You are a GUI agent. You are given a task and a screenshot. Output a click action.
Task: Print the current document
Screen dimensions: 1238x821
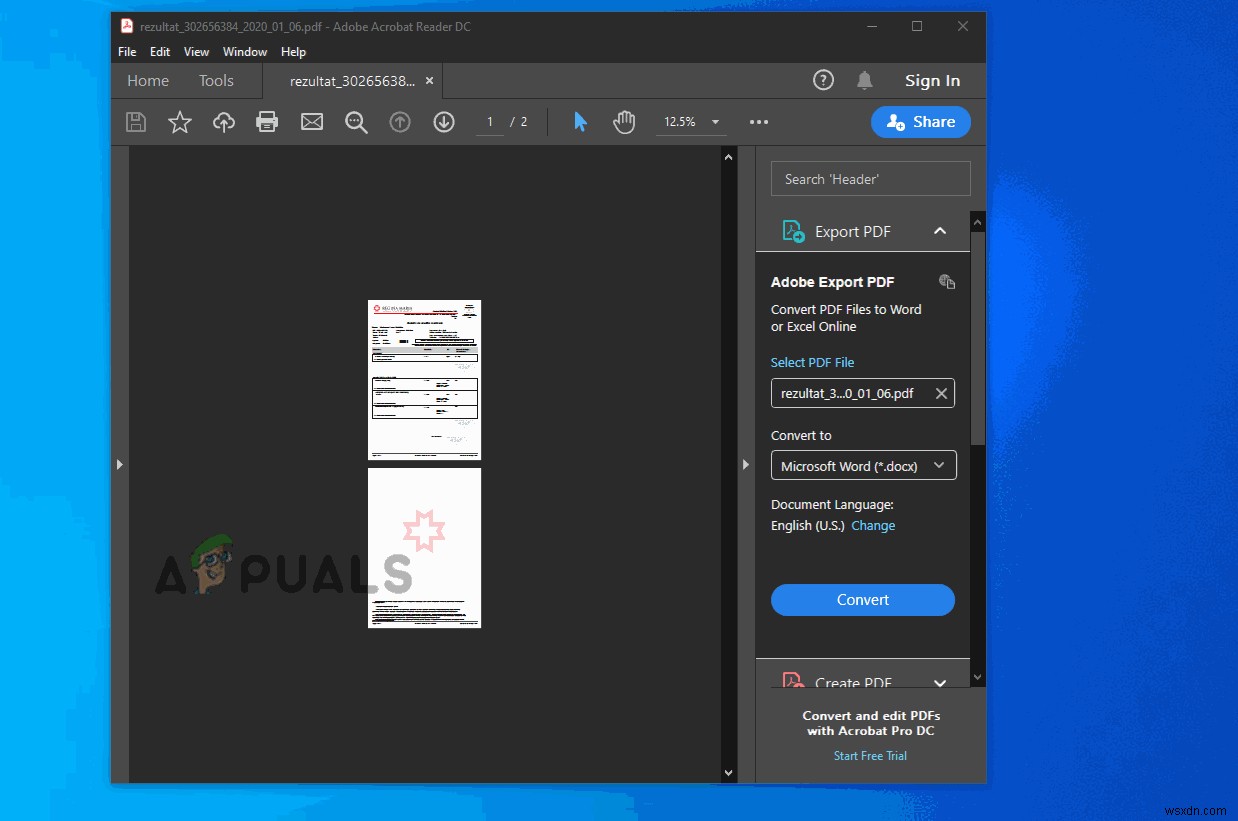(x=267, y=121)
